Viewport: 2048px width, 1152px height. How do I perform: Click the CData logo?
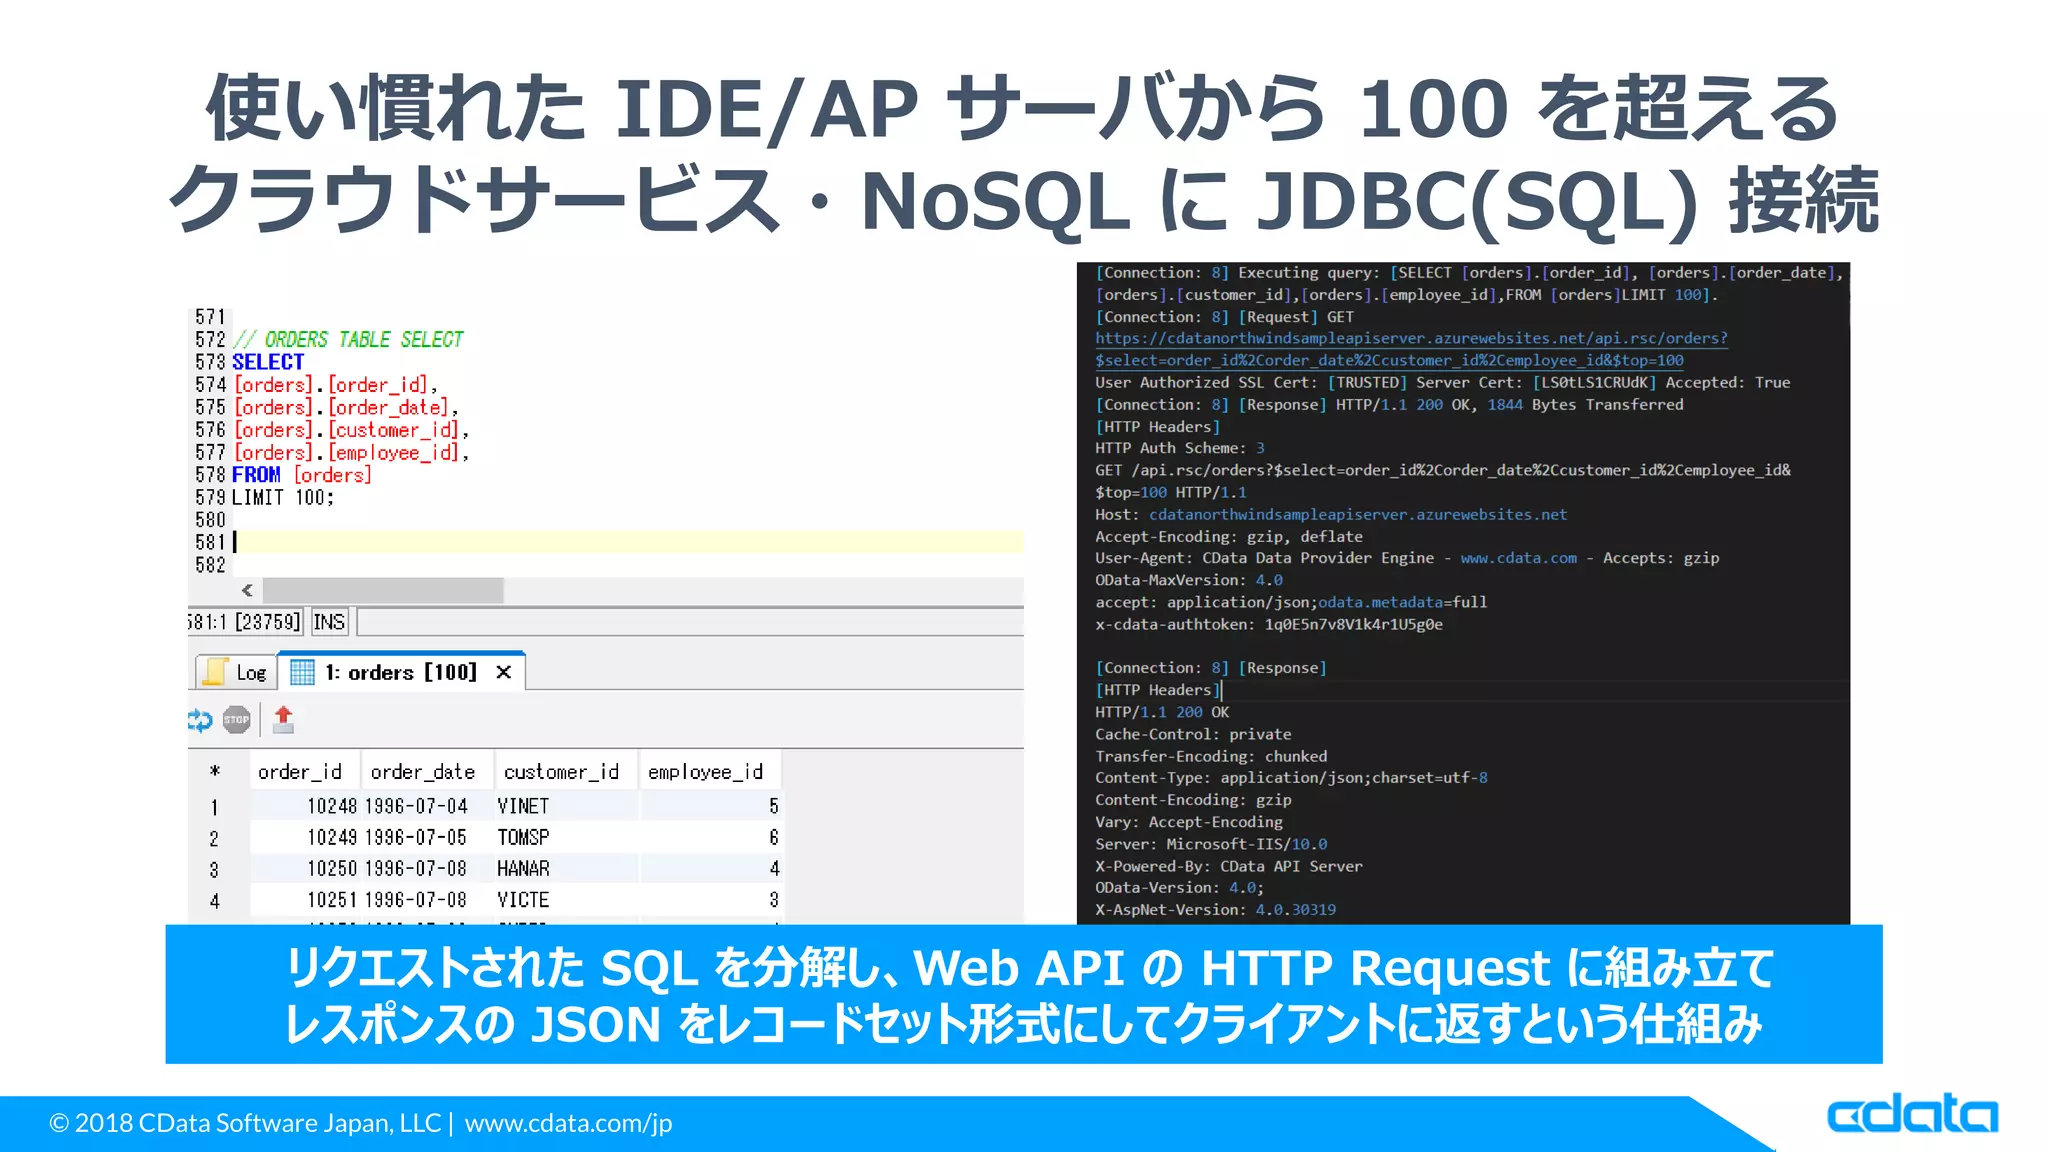(x=1911, y=1115)
